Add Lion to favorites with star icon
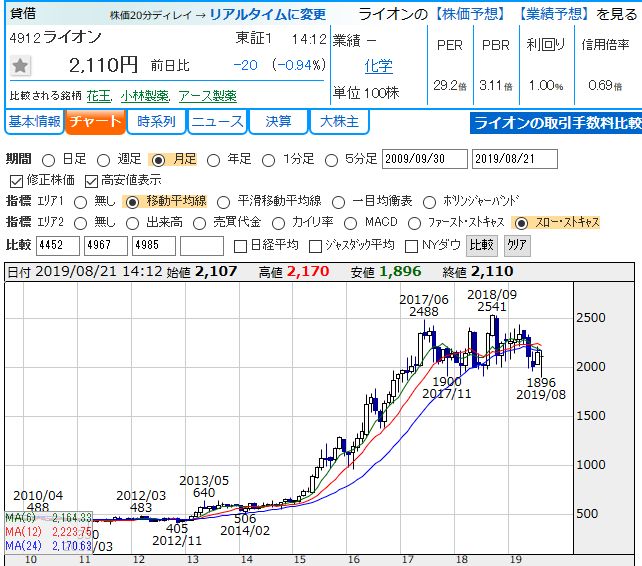 pos(20,66)
